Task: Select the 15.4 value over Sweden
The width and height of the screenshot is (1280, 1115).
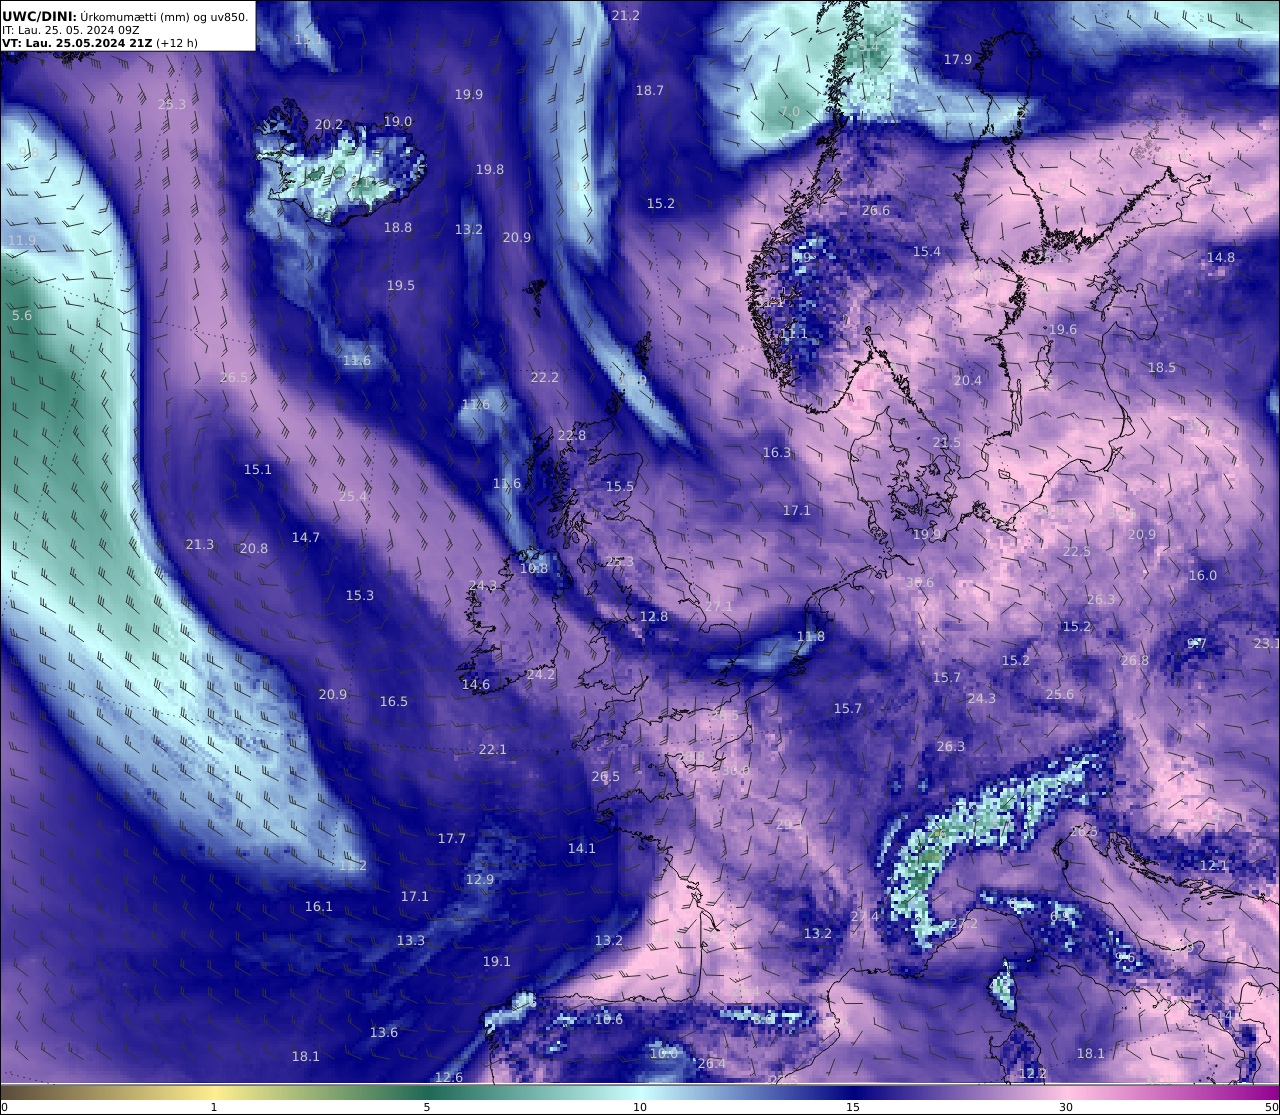Action: coord(927,251)
